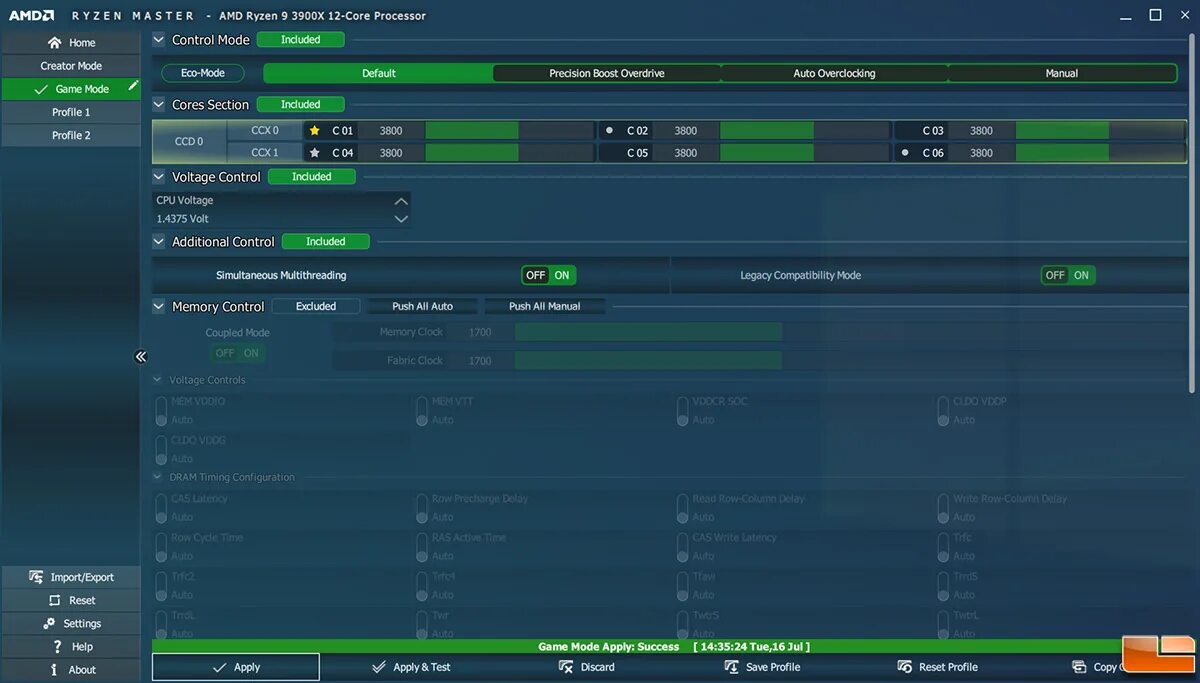Collapse the Memory Control chevron
Viewport: 1200px width, 683px height.
click(158, 306)
